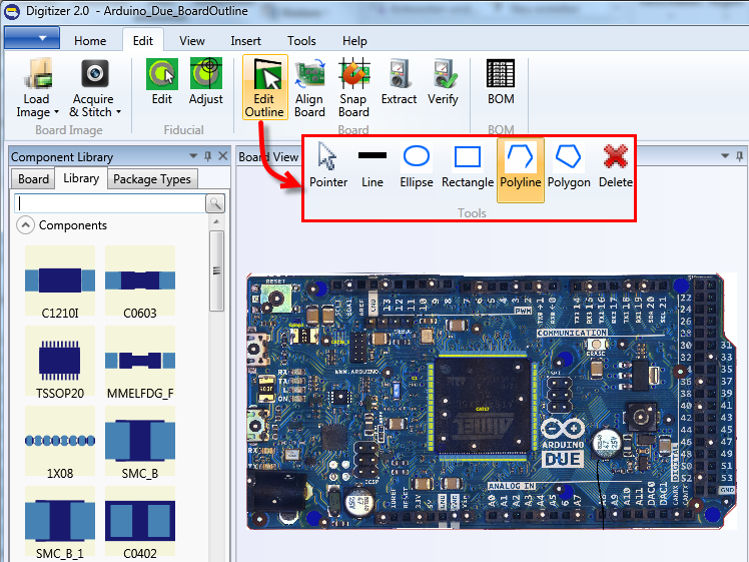Select the C1210I component thumbnail
The image size is (749, 562).
60,282
